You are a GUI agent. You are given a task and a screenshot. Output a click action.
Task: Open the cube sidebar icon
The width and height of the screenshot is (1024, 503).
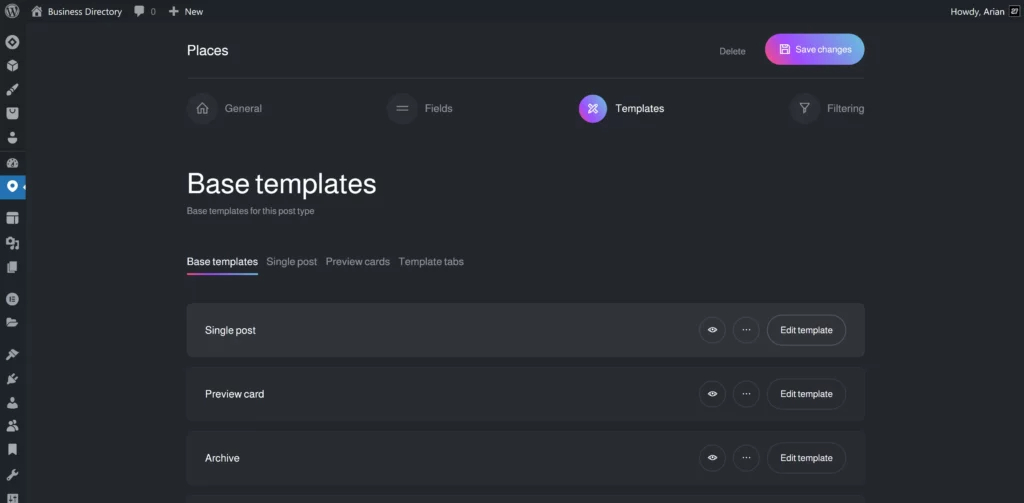pos(12,66)
